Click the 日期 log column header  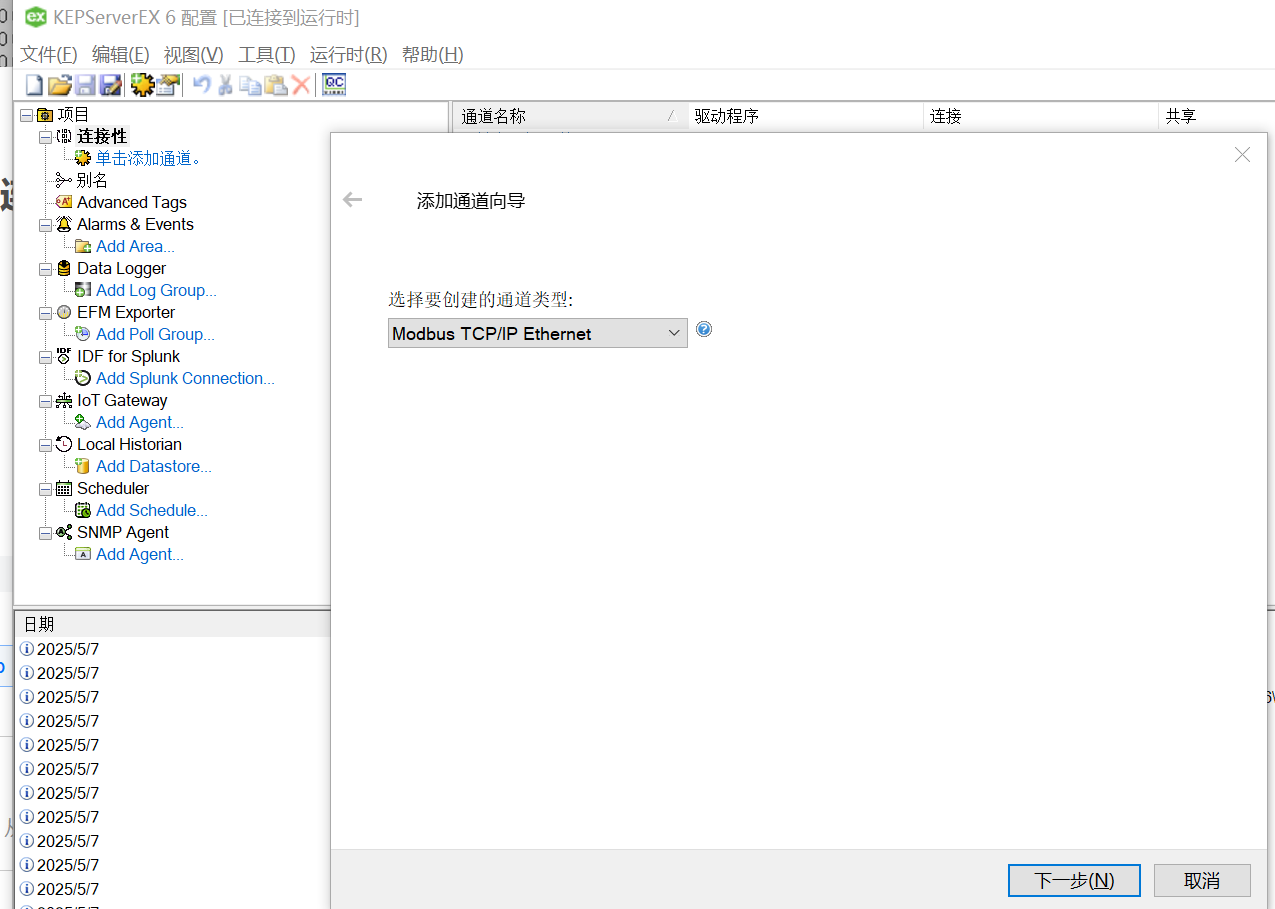[x=172, y=624]
